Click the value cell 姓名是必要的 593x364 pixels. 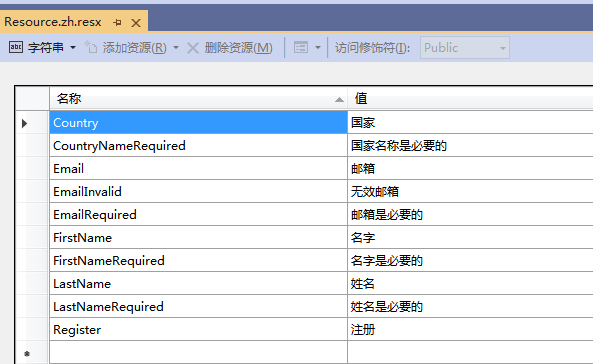click(470, 306)
